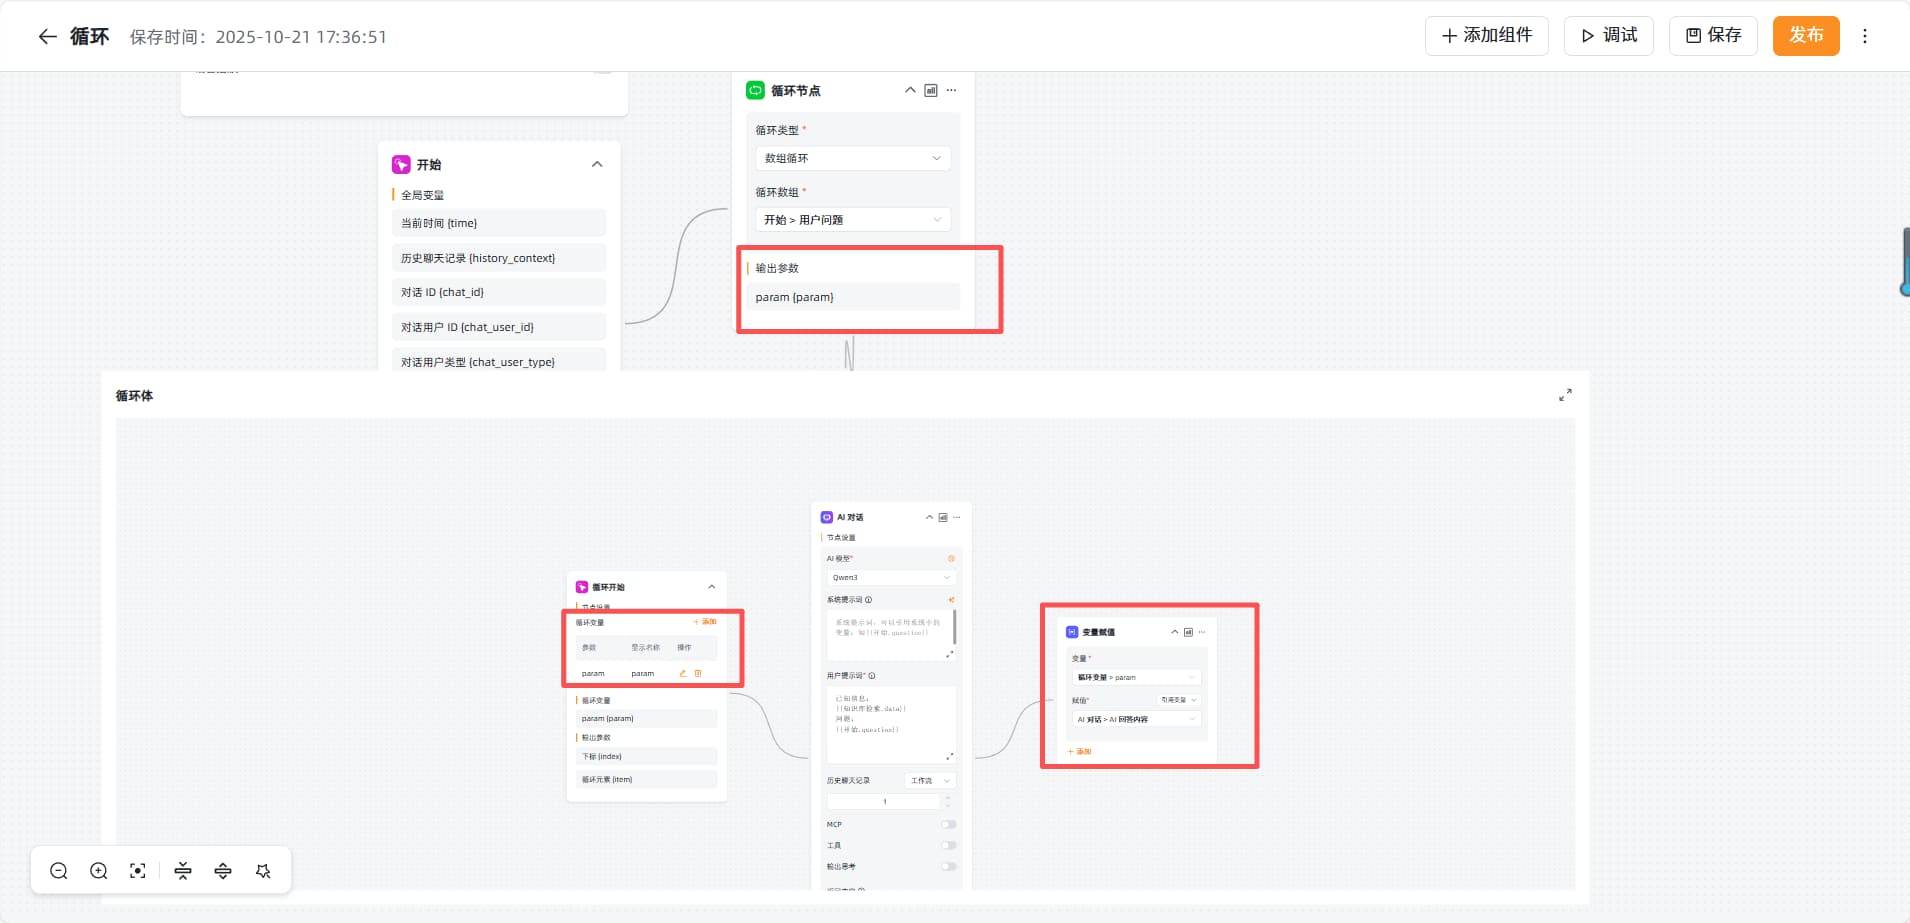
Task: Open the more options menu at top right
Action: [x=1864, y=36]
